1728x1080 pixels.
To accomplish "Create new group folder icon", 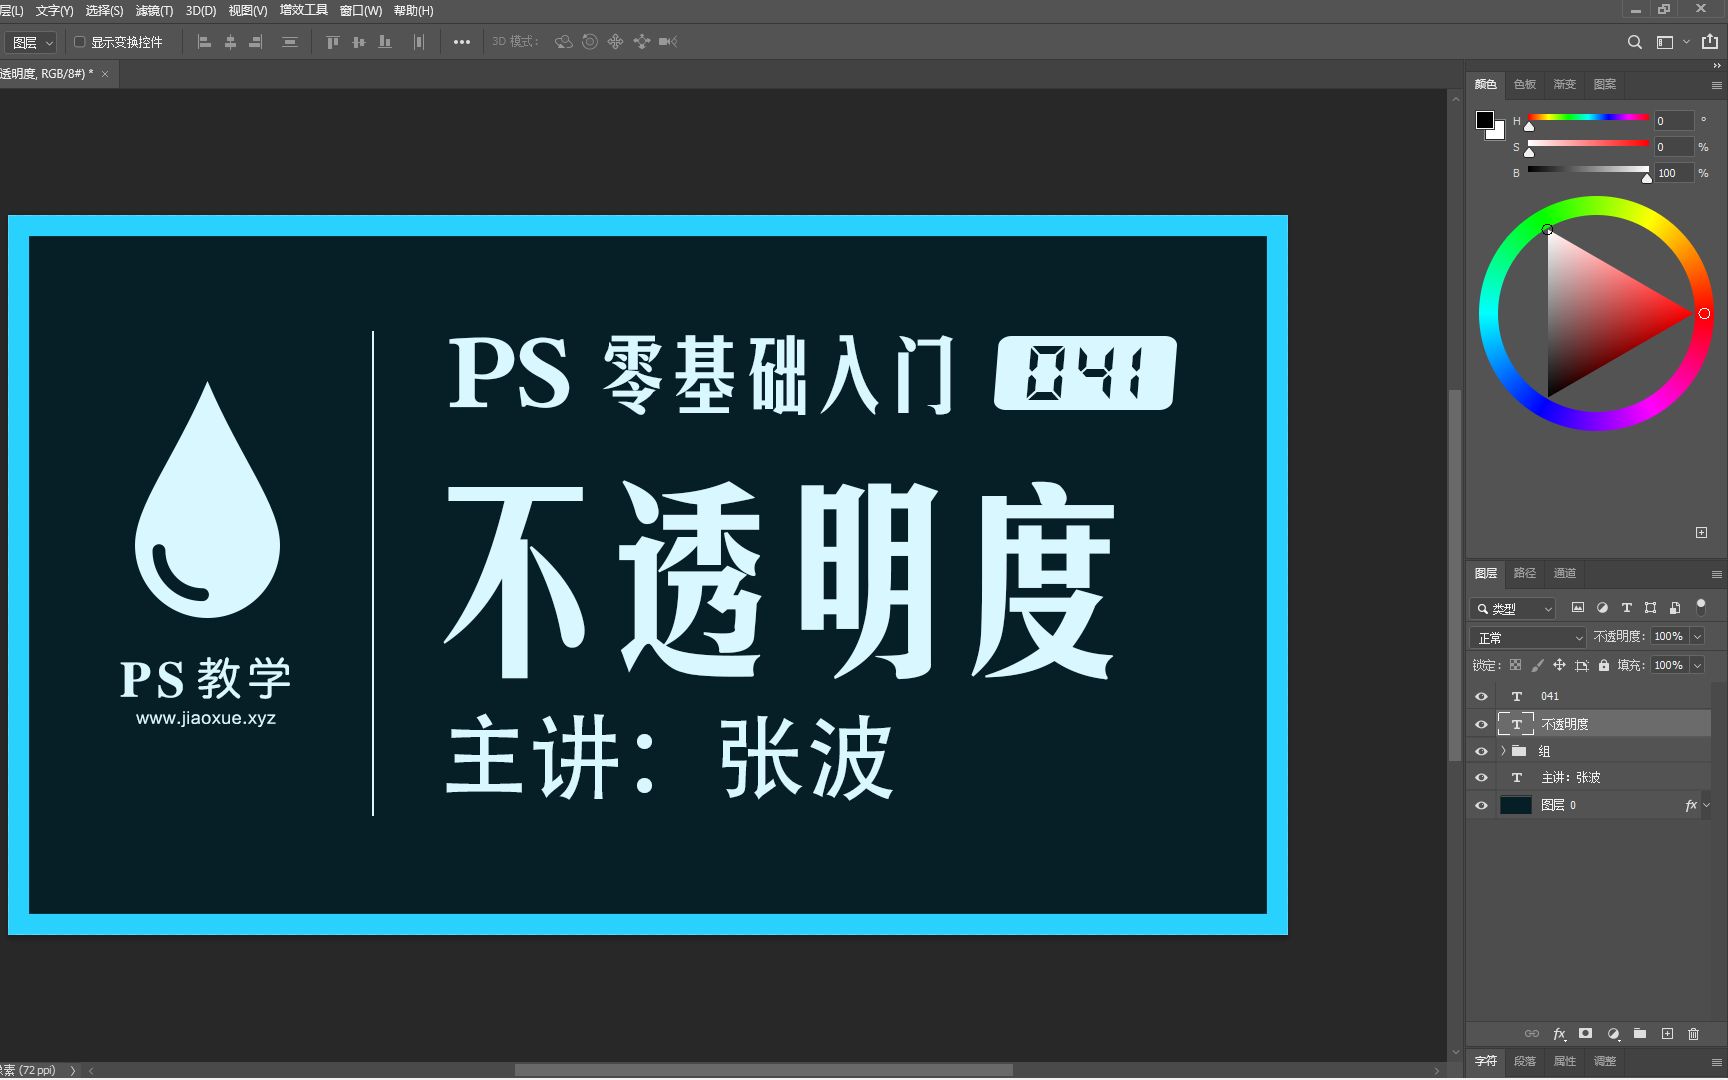I will [x=1640, y=1034].
